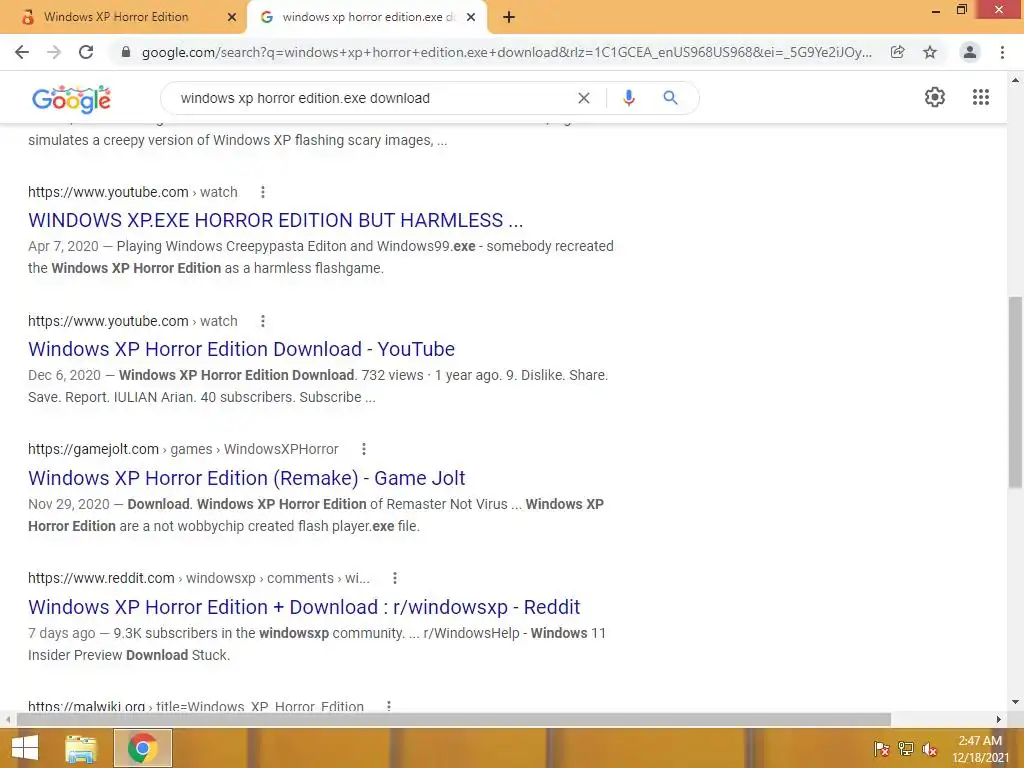The height and width of the screenshot is (768, 1024).
Task: Go back to the previous page
Action: pyautogui.click(x=22, y=52)
